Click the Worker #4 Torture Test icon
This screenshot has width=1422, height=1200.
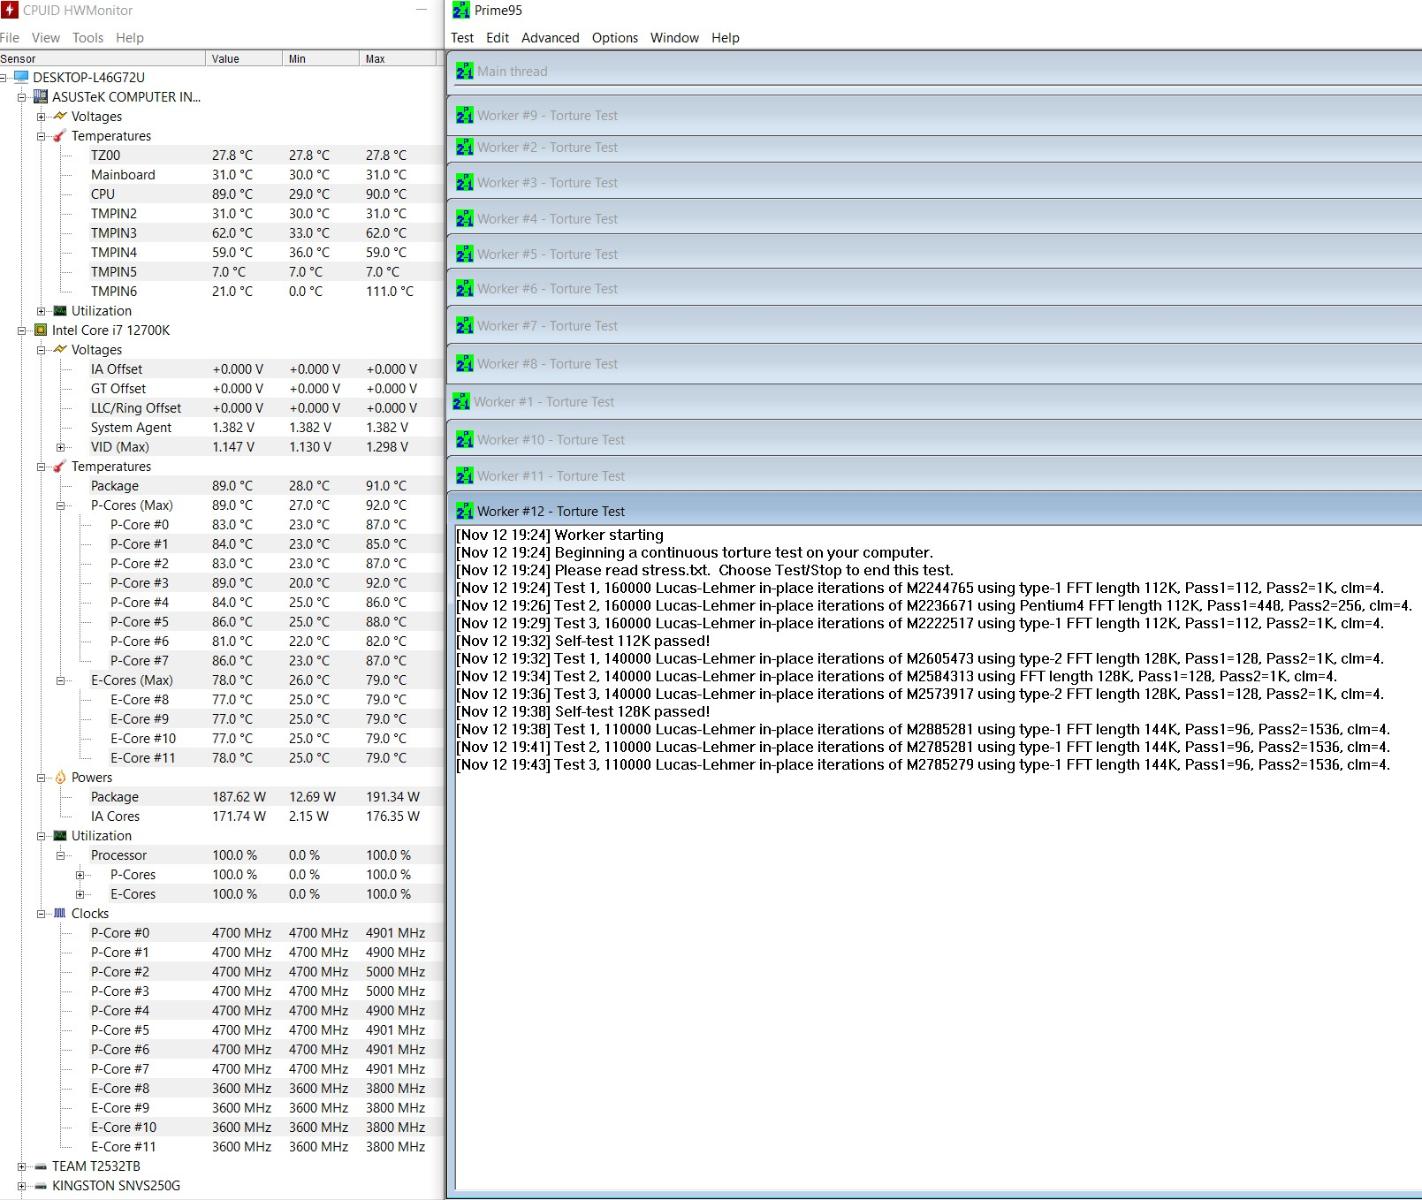pos(464,218)
